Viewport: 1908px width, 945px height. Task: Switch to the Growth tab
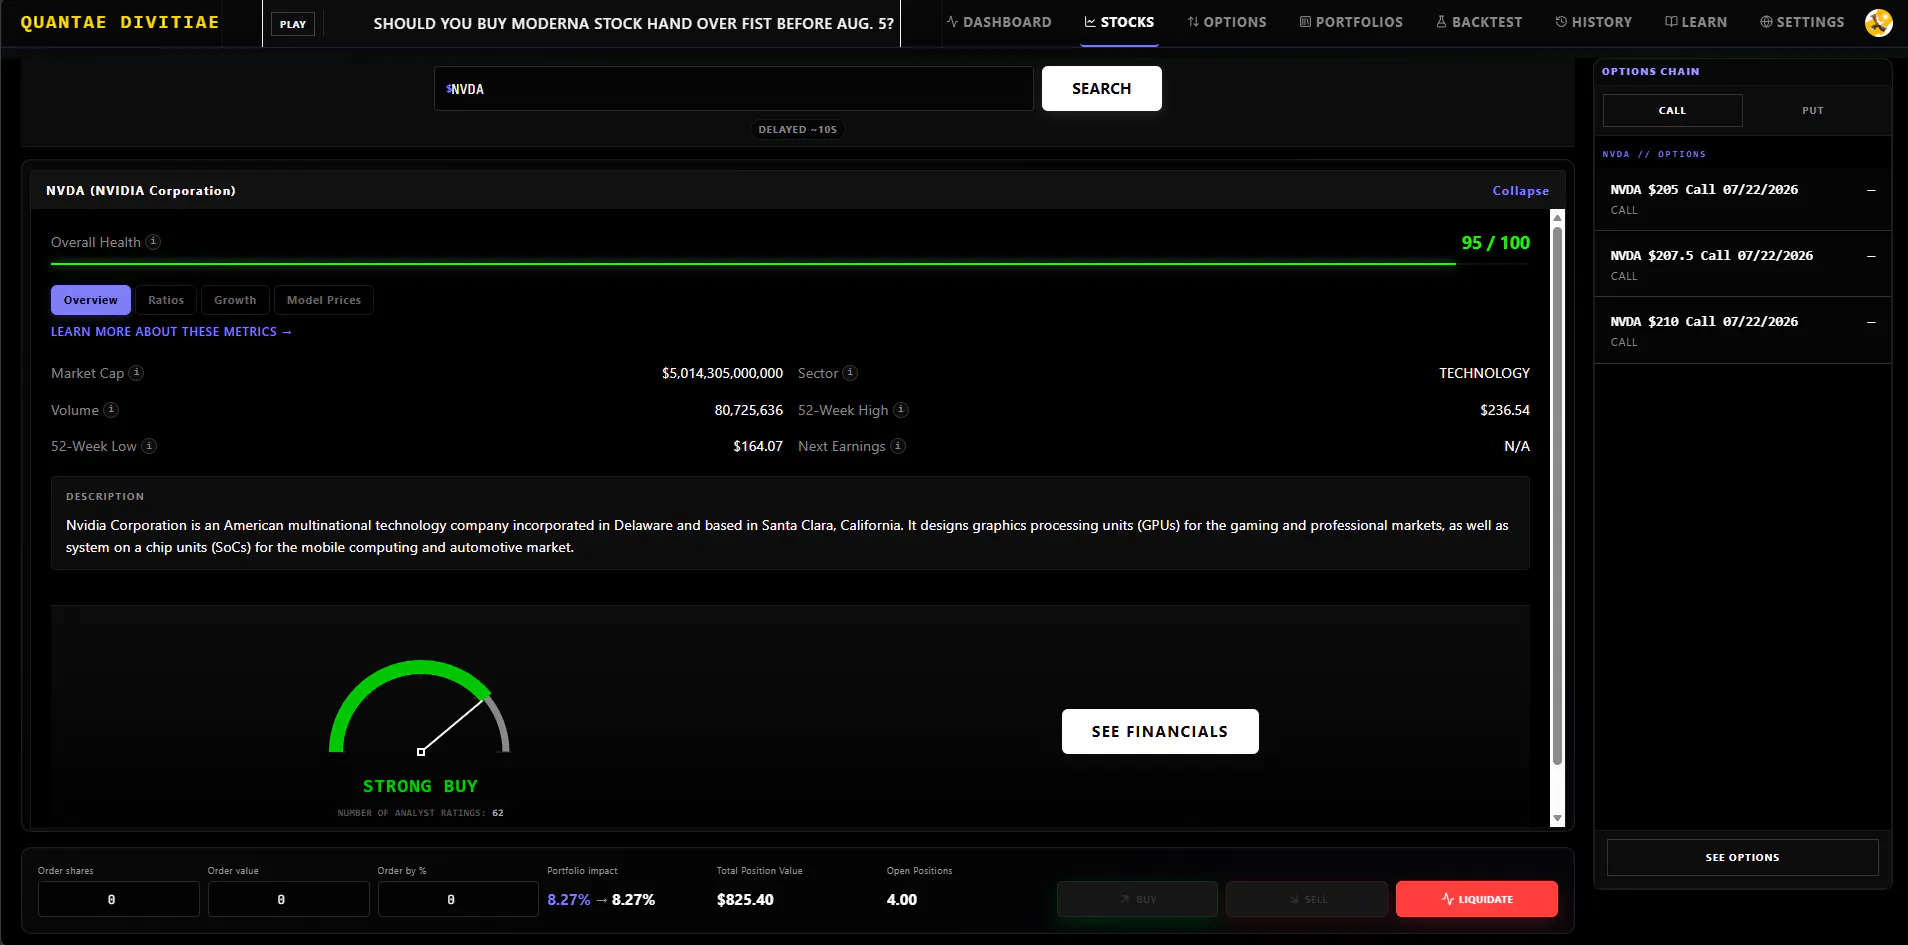point(235,300)
